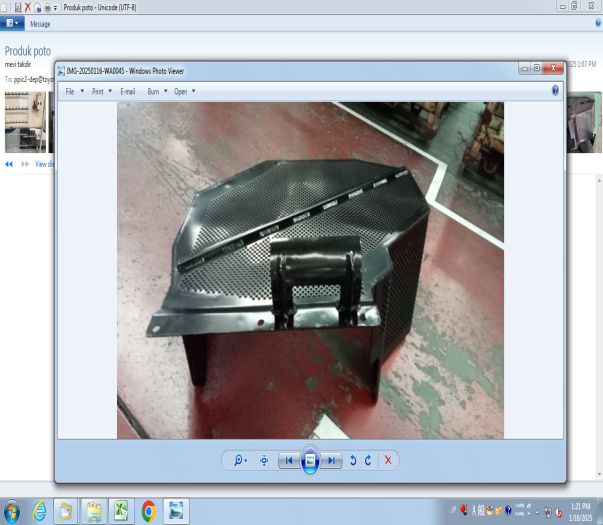Viewport: 603px width, 525px height.
Task: Click the displayed metal part photo
Action: tap(310, 270)
